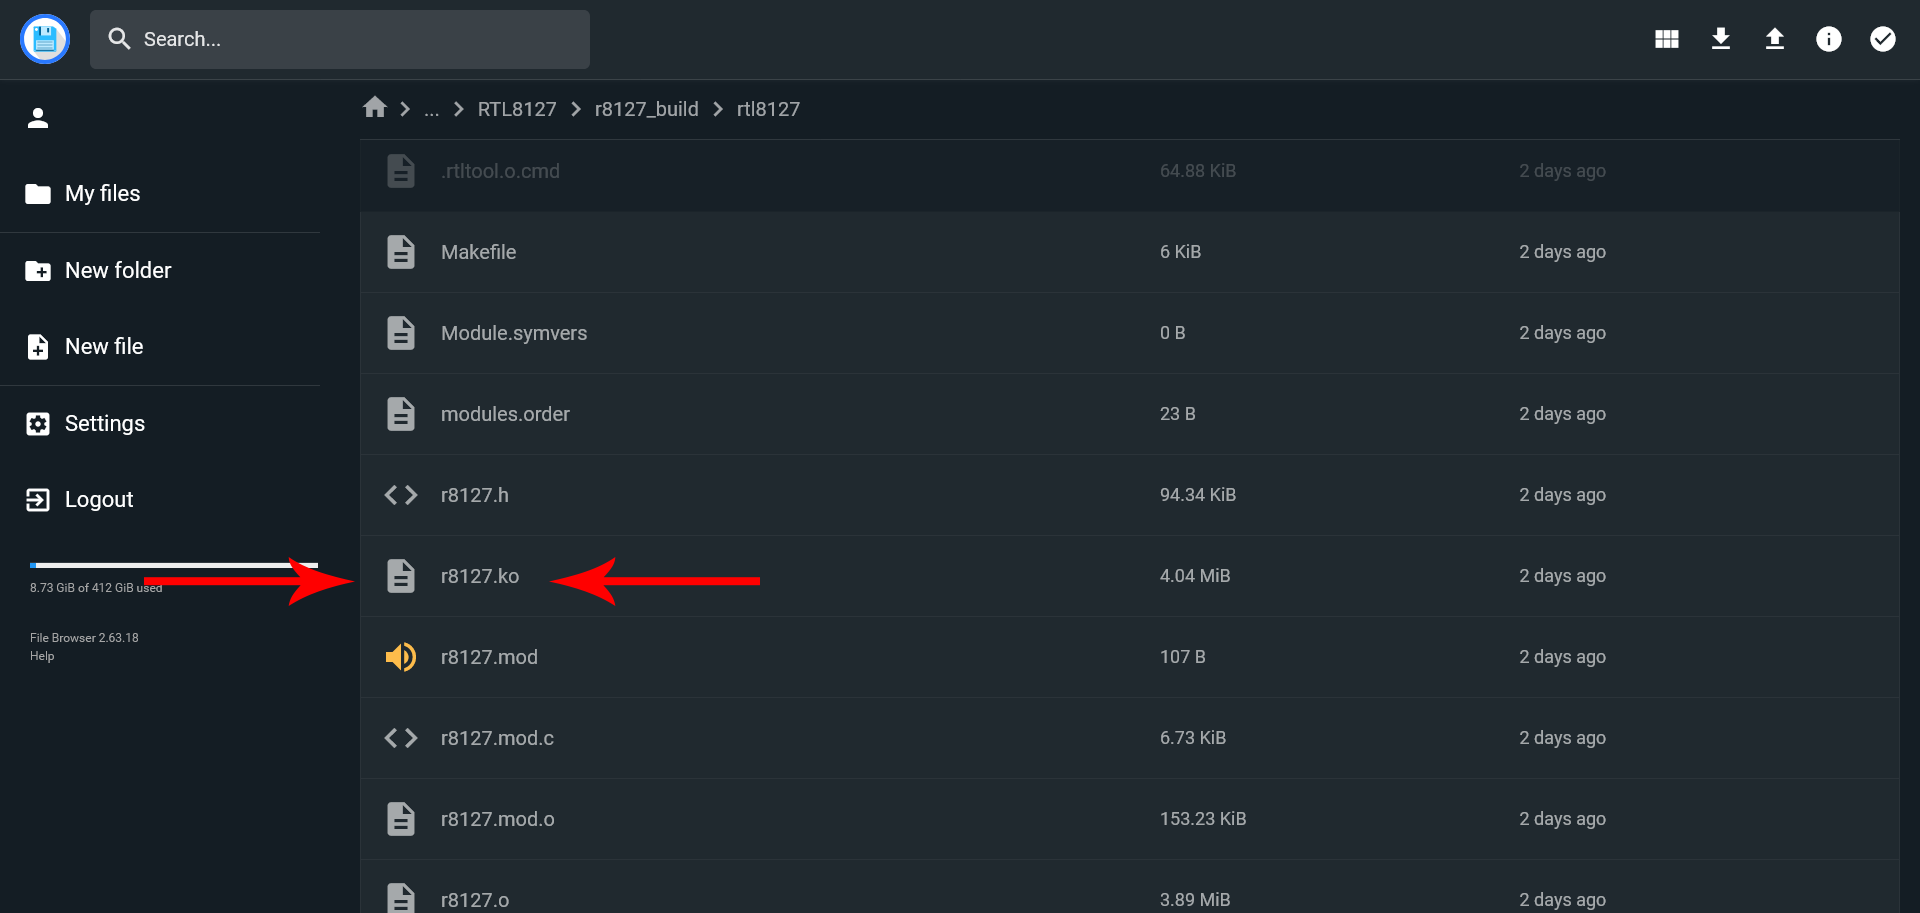
Task: Select the .rtltool.o.cmd file
Action: pyautogui.click(x=1130, y=171)
